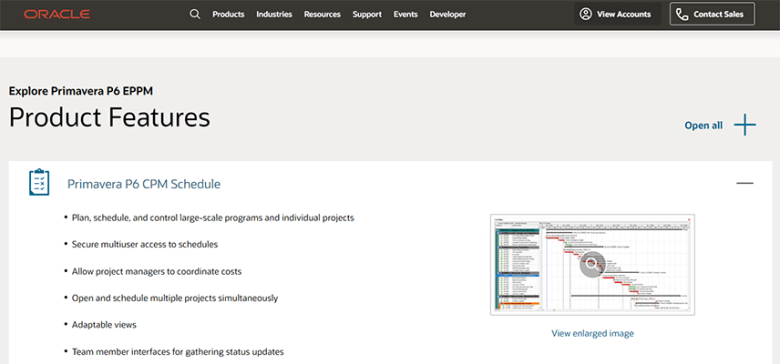Click the Explore Primavera P6 EPPM text

click(81, 91)
